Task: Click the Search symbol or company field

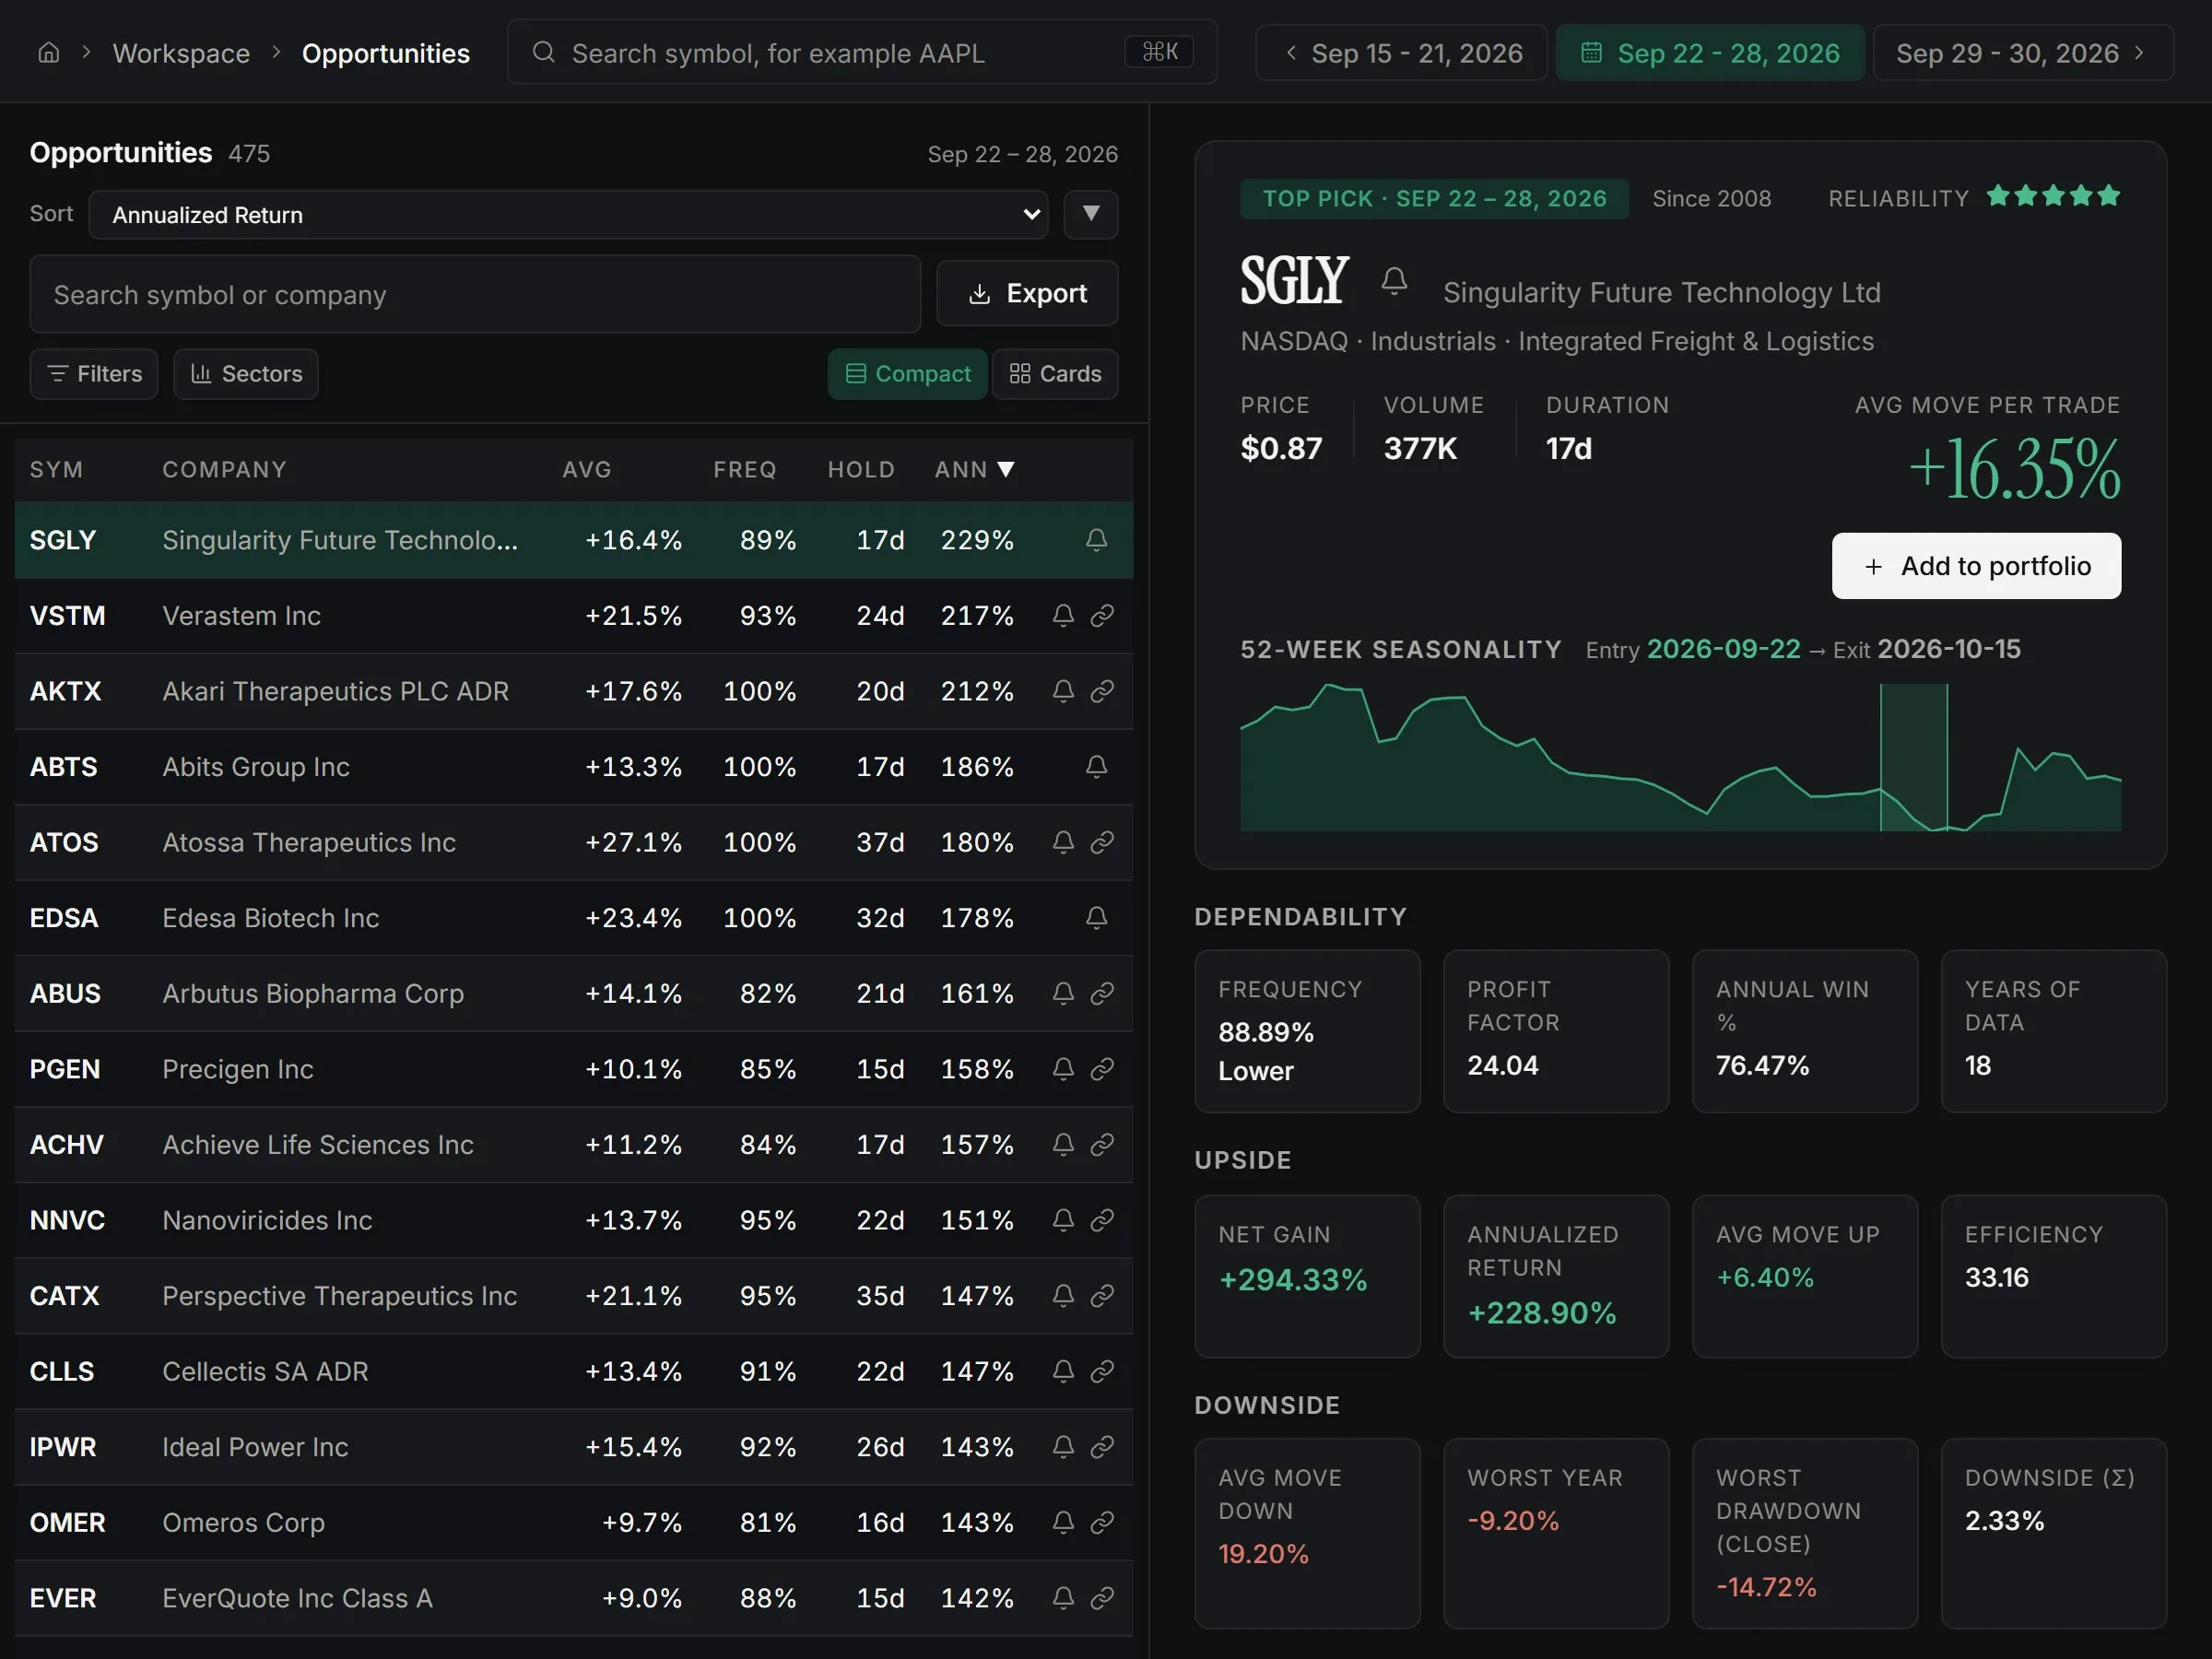Action: coord(475,294)
